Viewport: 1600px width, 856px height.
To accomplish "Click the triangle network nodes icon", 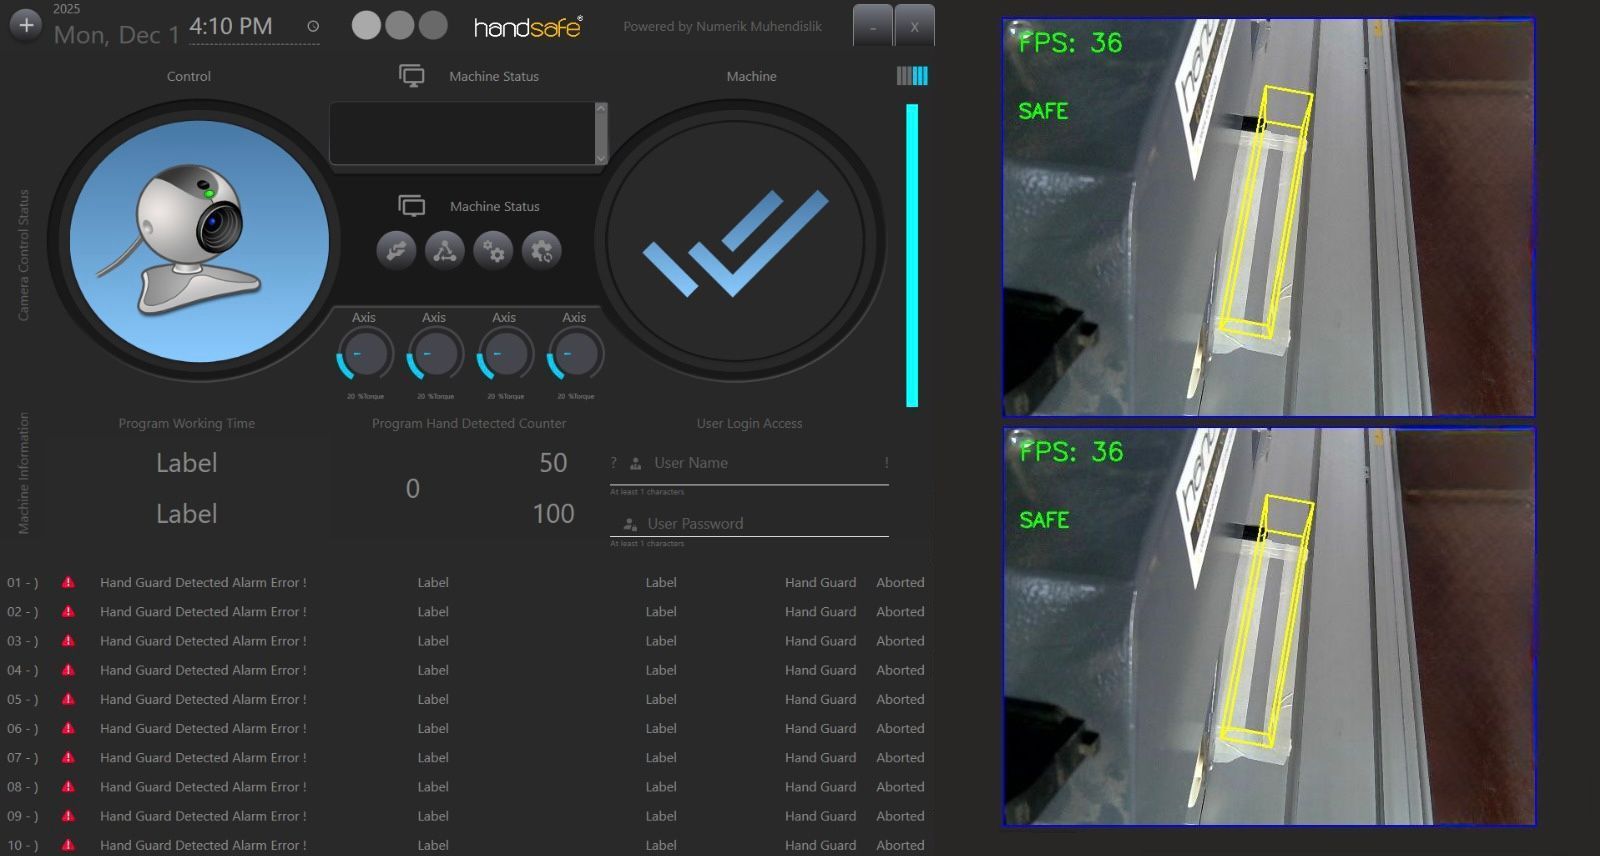I will tap(445, 251).
